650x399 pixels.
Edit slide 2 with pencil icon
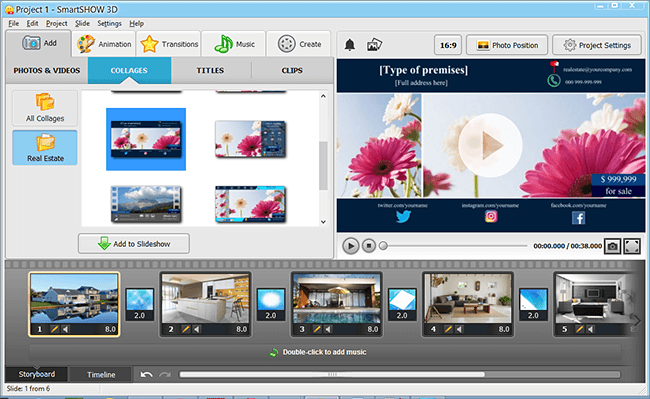186,329
